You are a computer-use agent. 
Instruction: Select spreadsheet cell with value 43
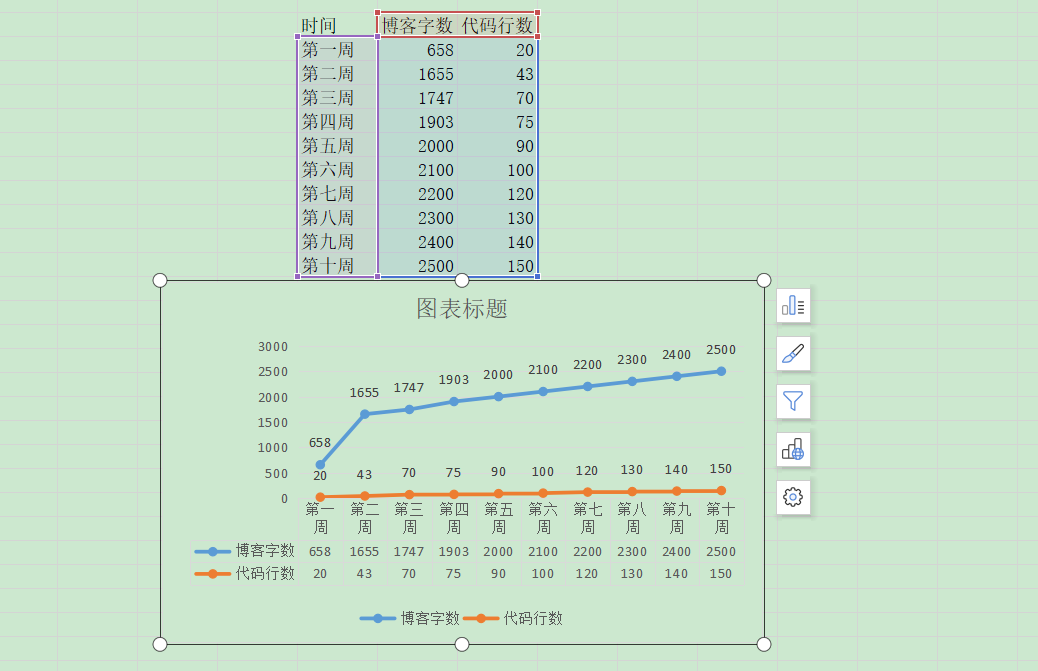(497, 73)
